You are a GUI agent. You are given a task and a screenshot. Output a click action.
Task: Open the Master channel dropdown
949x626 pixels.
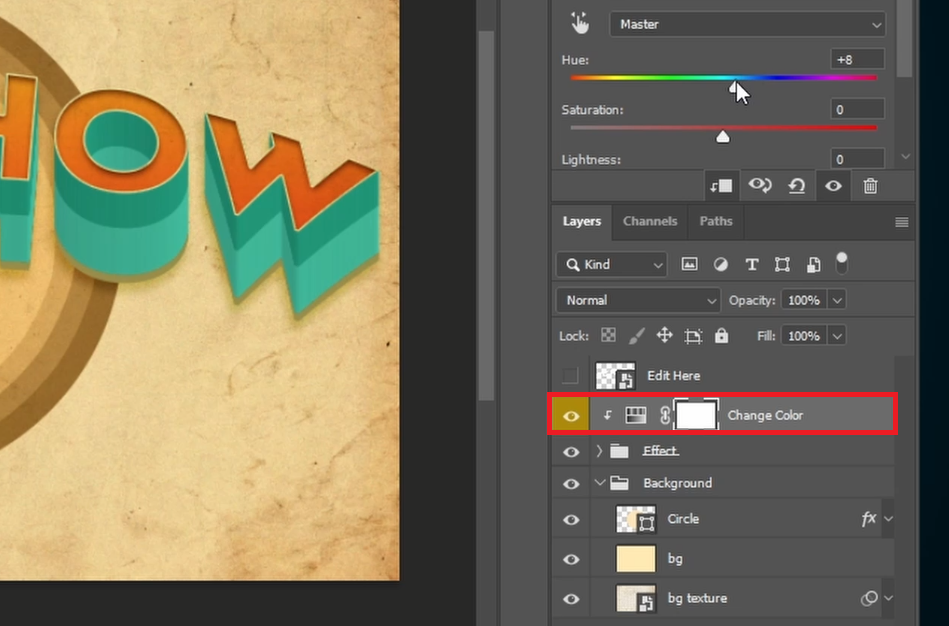click(748, 24)
